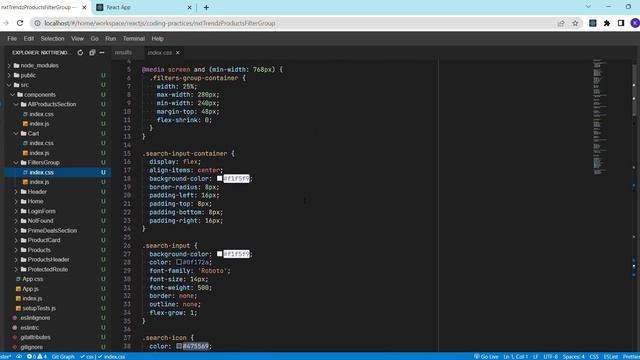This screenshot has height=360, width=640.
Task: Open the Selection menu
Action: pyautogui.click(x=52, y=38)
